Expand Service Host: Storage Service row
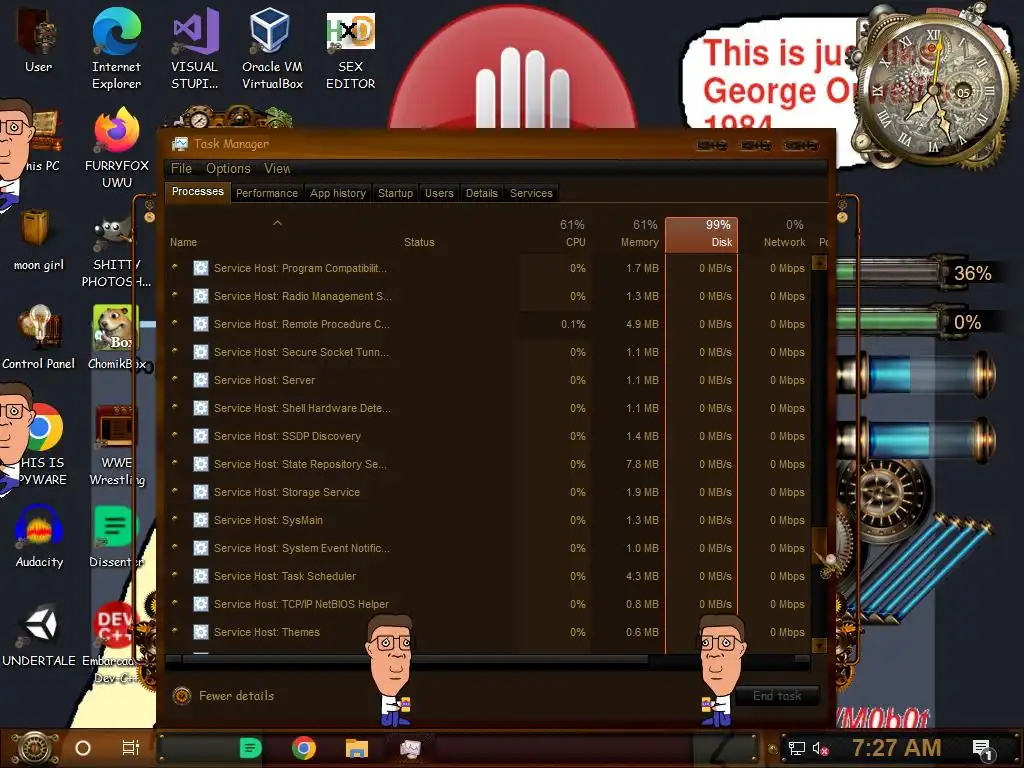 pyautogui.click(x=175, y=492)
